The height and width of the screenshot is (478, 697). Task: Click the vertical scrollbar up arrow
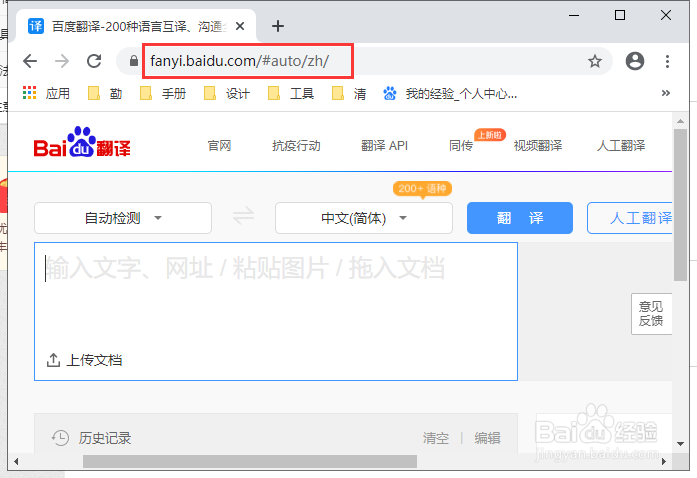tap(680, 121)
